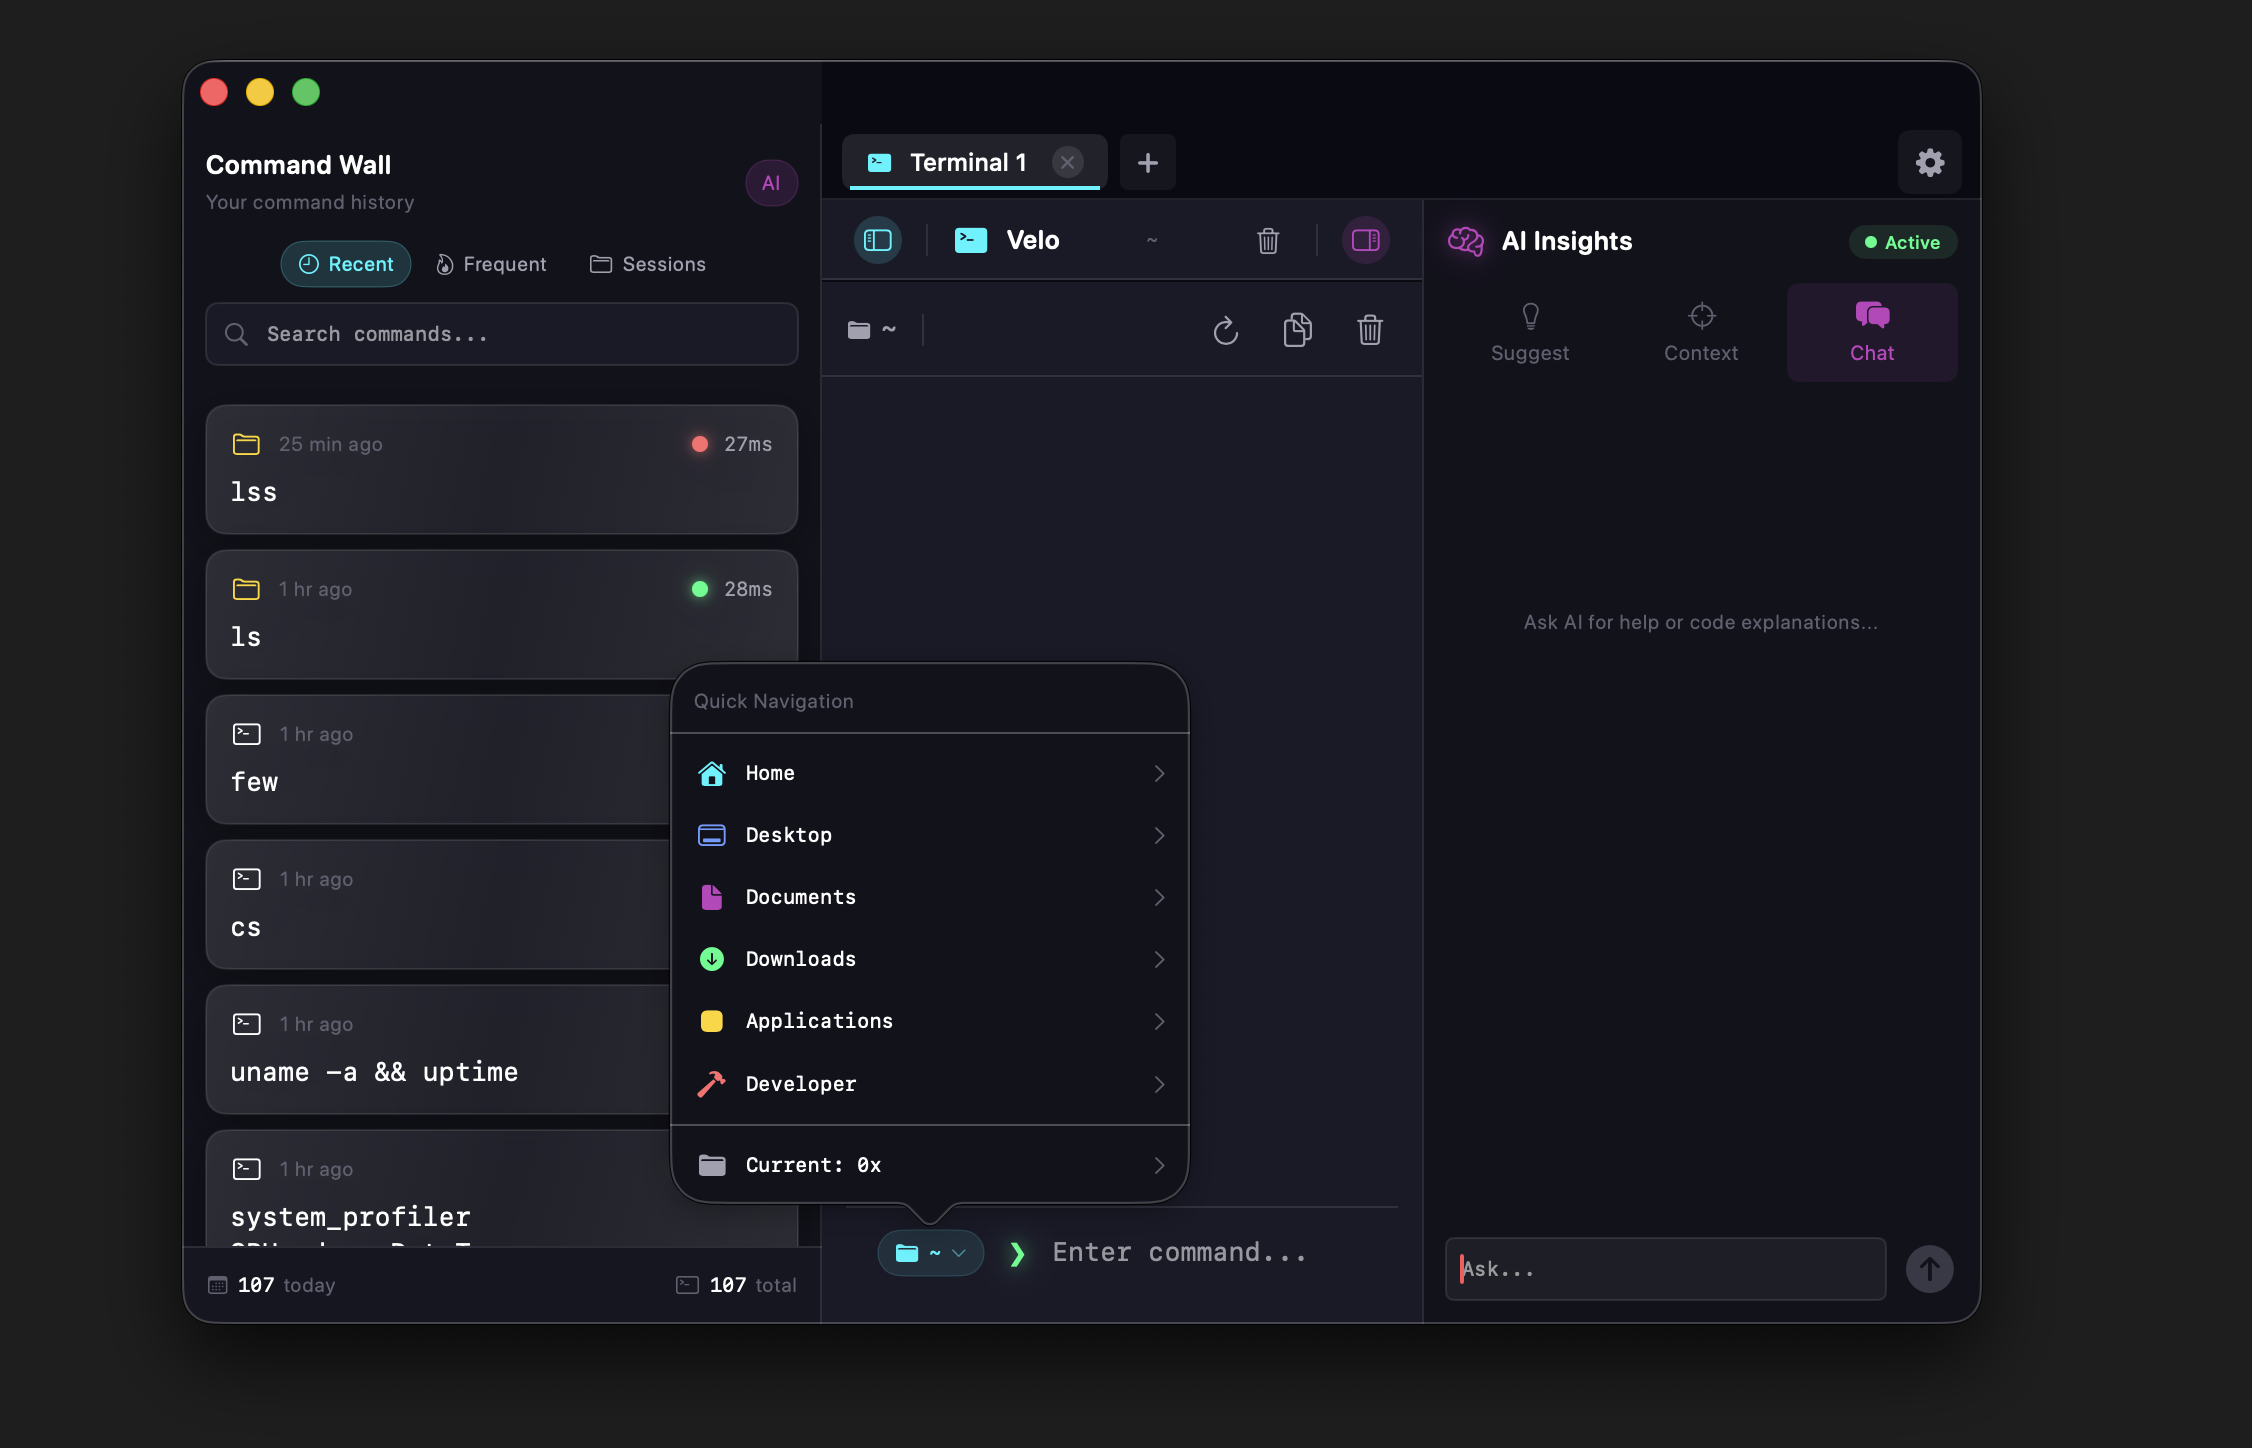Viewport: 2252px width, 1448px height.
Task: Open the split pane view
Action: click(x=1366, y=240)
